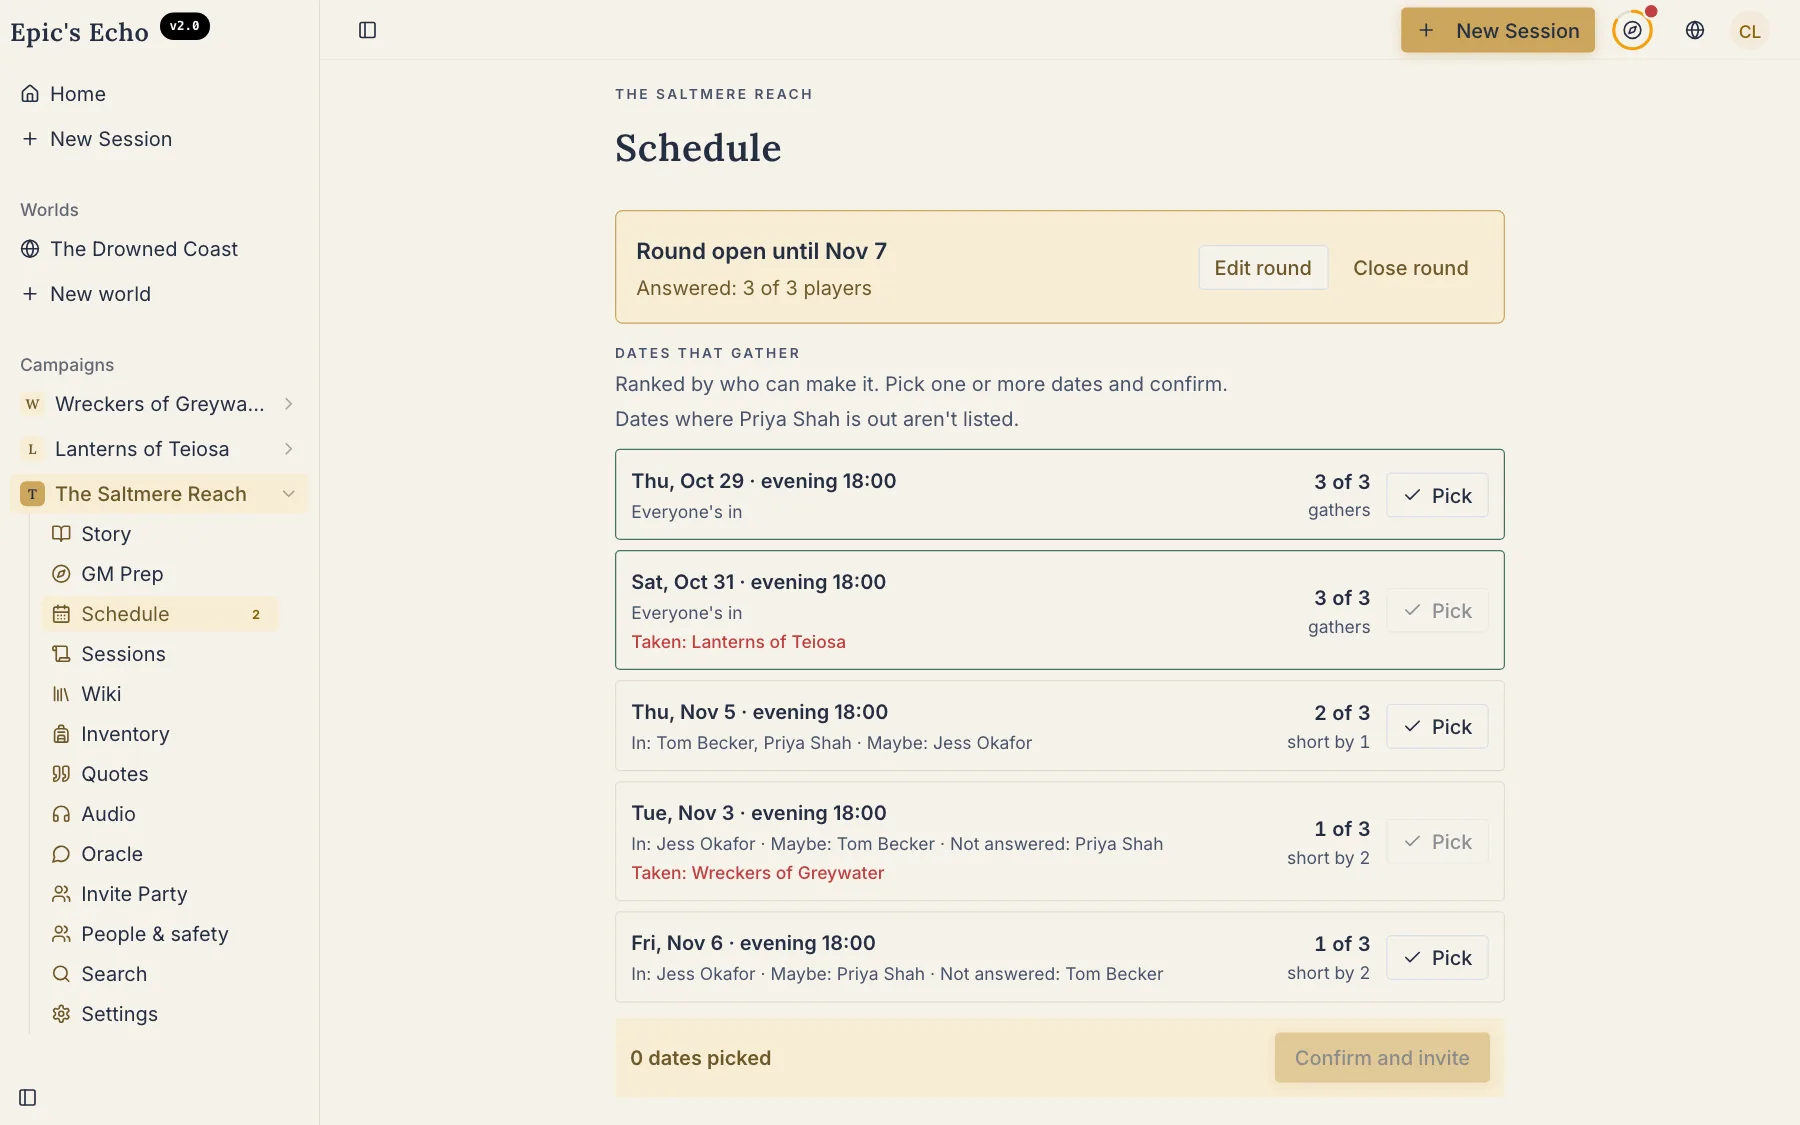Click the collapse sidebar icon at bottom left
Image resolution: width=1800 pixels, height=1125 pixels.
click(28, 1097)
